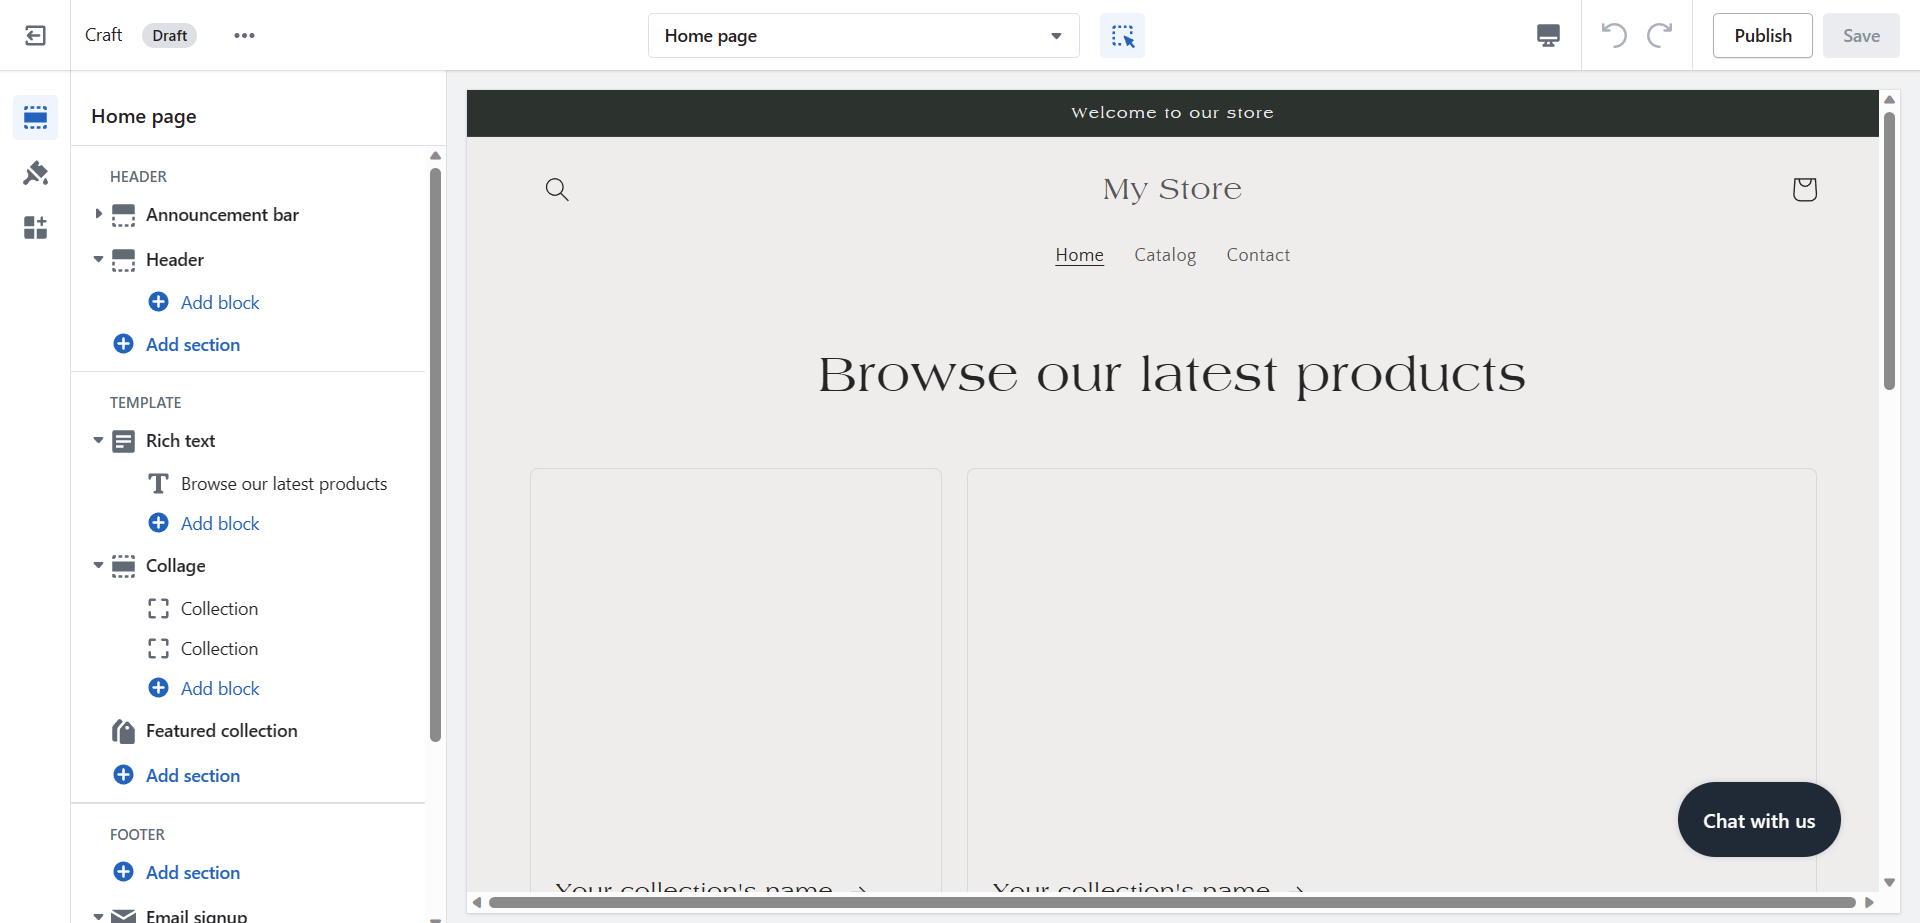Select the Home link in store navigation

click(x=1079, y=255)
